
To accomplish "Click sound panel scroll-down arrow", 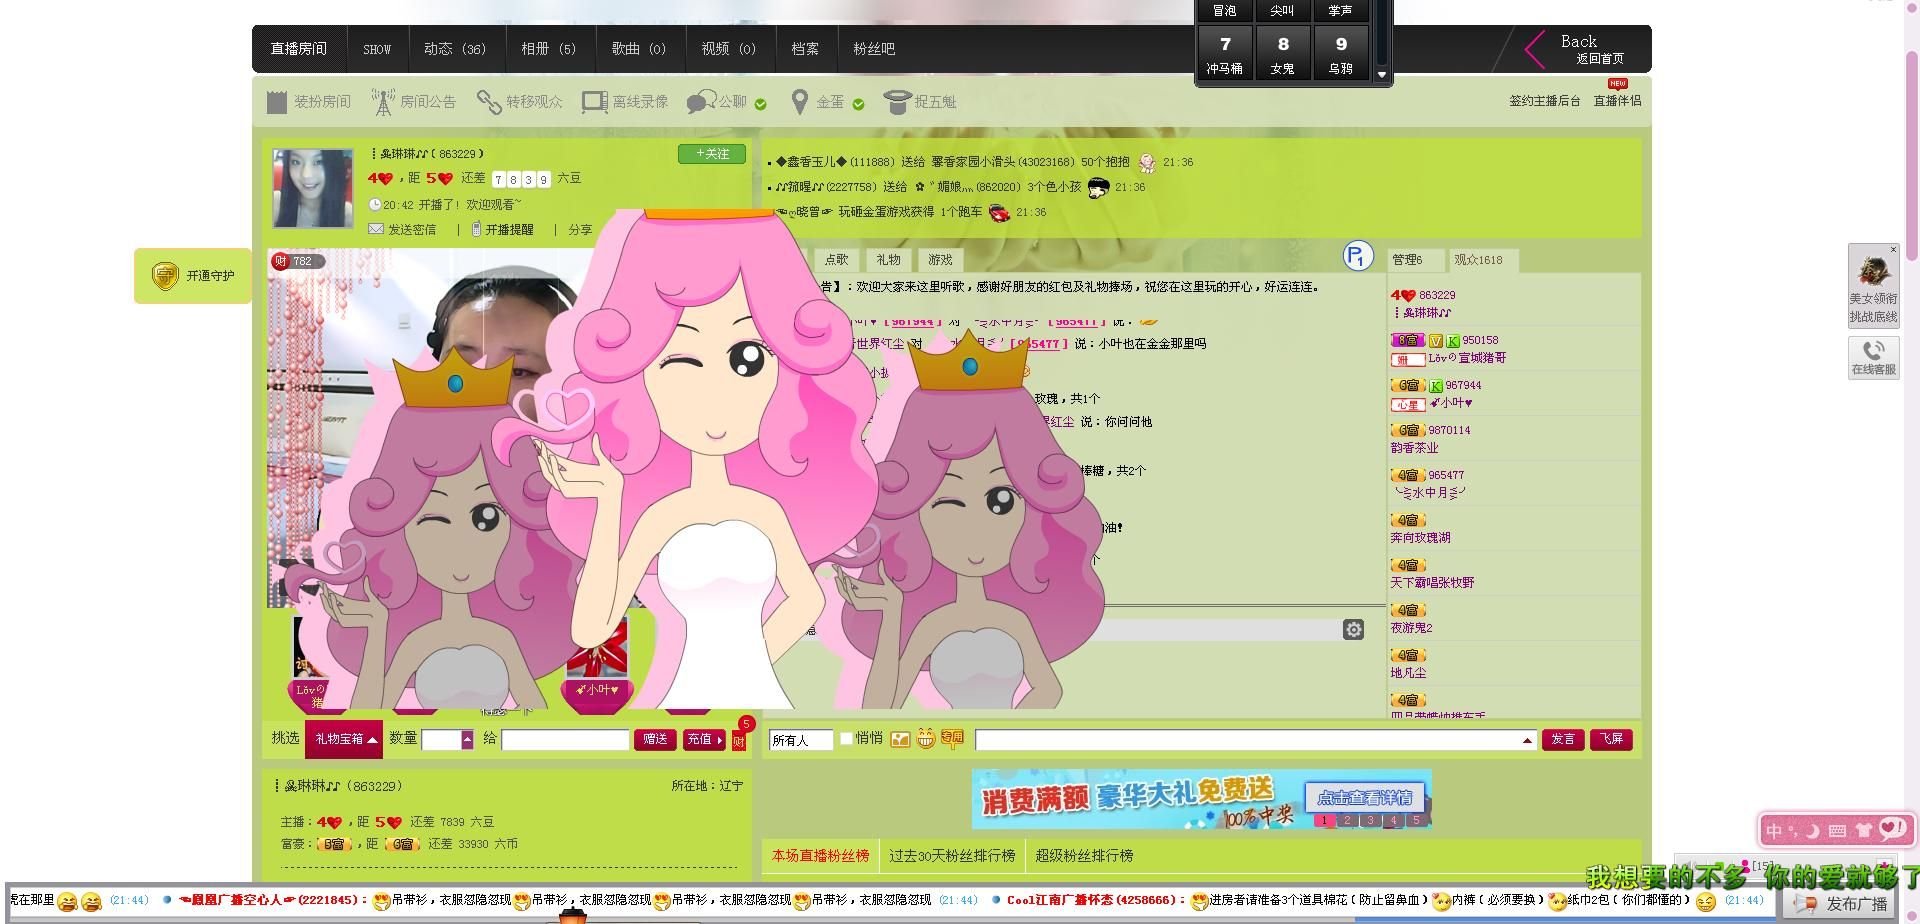I will pyautogui.click(x=1383, y=75).
